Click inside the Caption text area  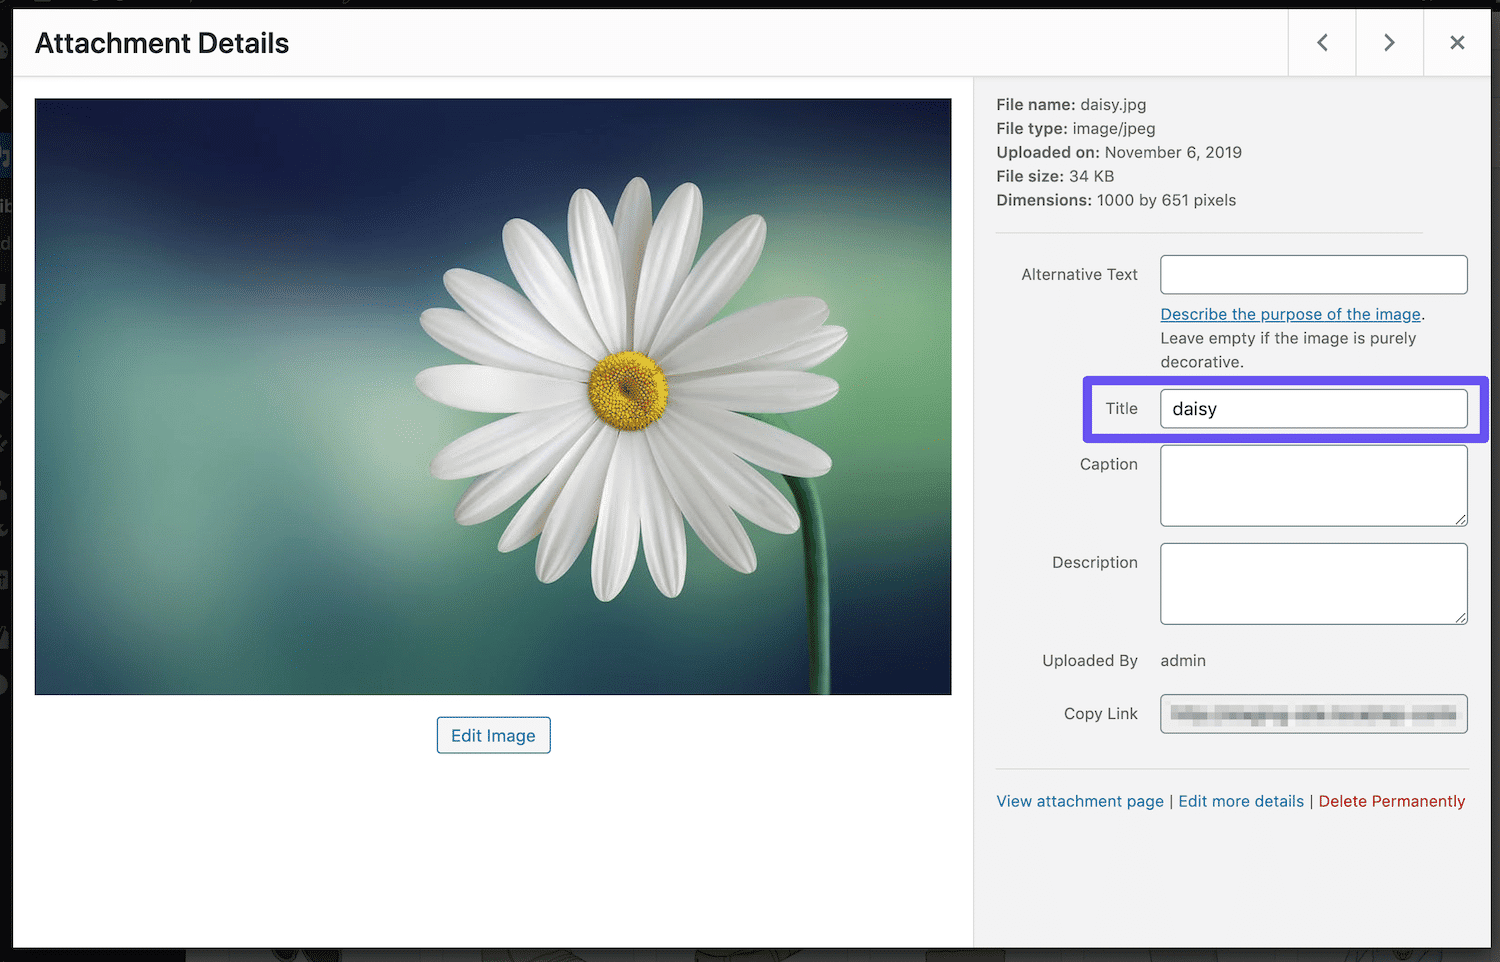[1313, 485]
